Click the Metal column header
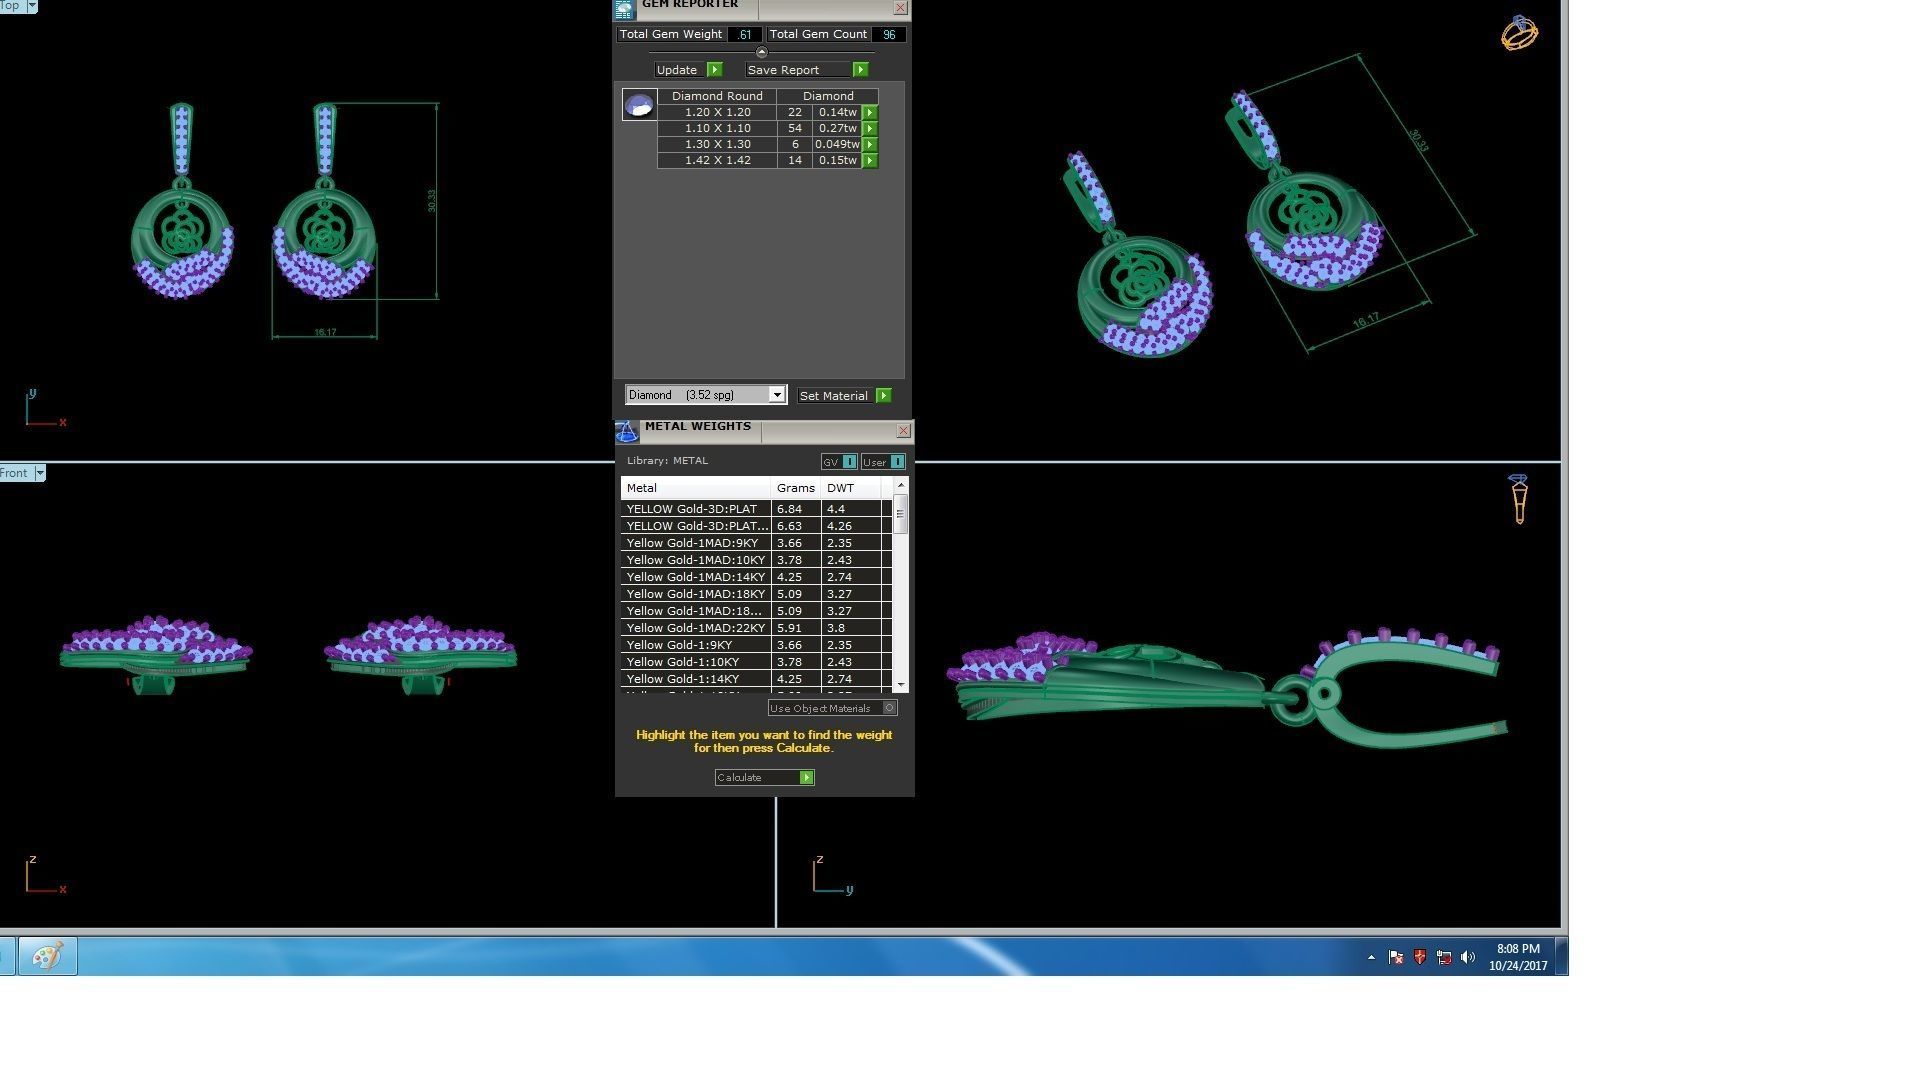 coord(696,488)
